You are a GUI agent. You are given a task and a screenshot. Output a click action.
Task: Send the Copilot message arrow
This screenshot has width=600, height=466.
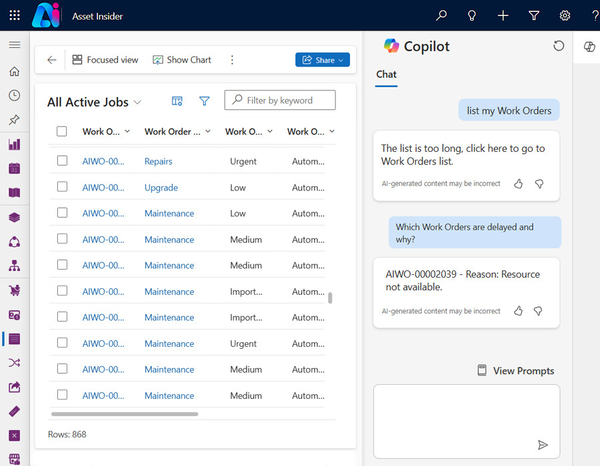[543, 445]
